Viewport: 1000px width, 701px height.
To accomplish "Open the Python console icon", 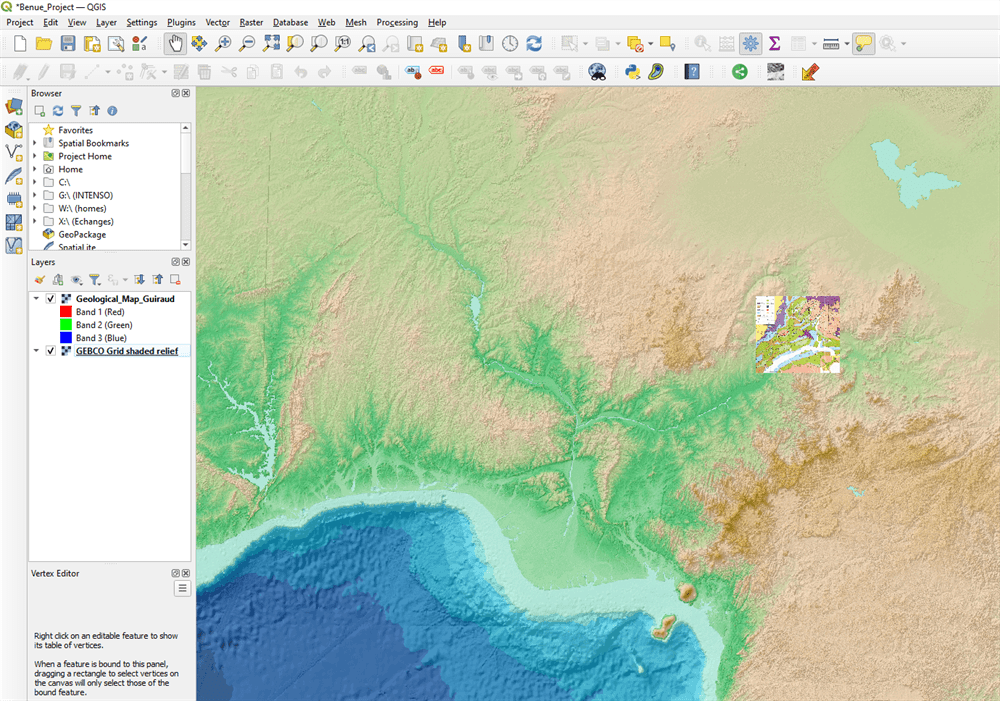I will [632, 71].
